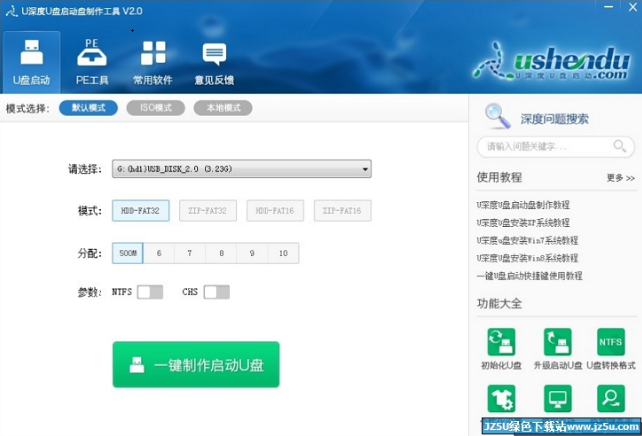The image size is (642, 436).
Task: Open the U深度u盘安装Win7系统教程 link
Action: pos(527,240)
